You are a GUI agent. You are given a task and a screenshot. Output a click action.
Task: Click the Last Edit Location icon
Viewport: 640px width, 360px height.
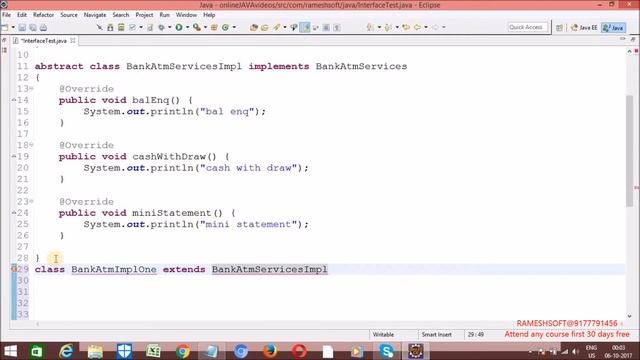pyautogui.click(x=406, y=27)
